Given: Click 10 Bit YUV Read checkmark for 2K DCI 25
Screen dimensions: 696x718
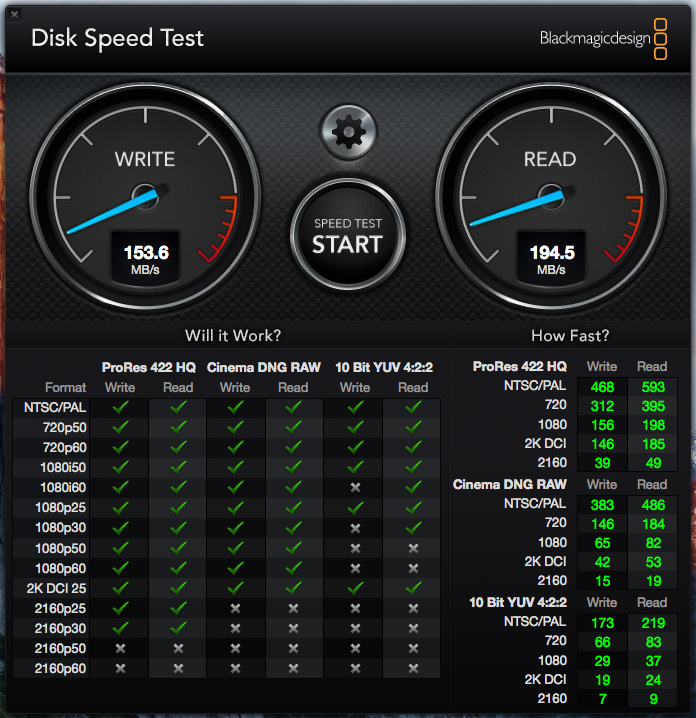Looking at the screenshot, I should pos(413,587).
